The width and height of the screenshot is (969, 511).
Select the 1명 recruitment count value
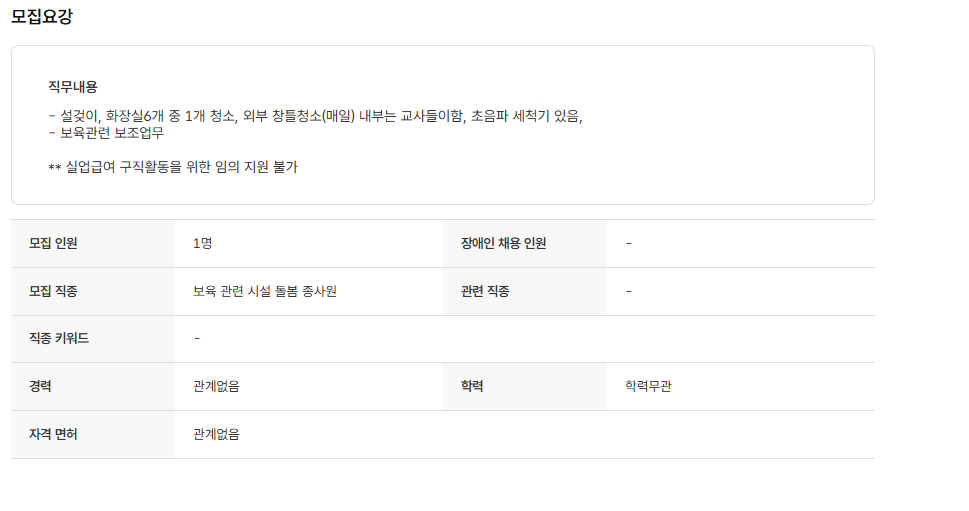pos(202,243)
